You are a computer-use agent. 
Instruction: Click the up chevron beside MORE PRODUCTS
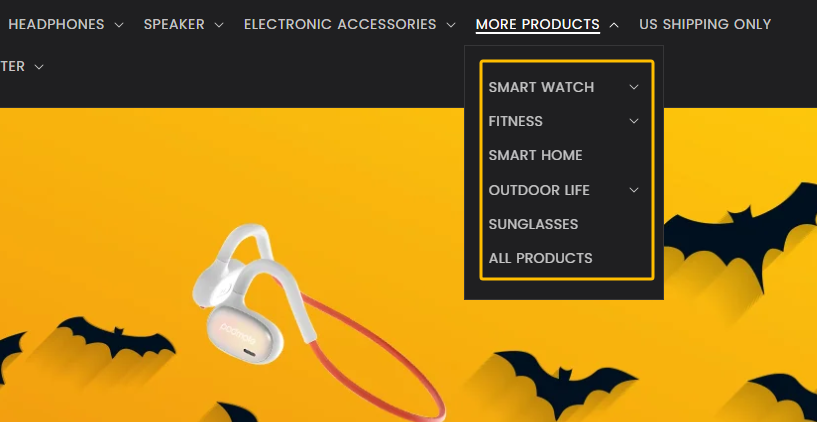tap(614, 25)
